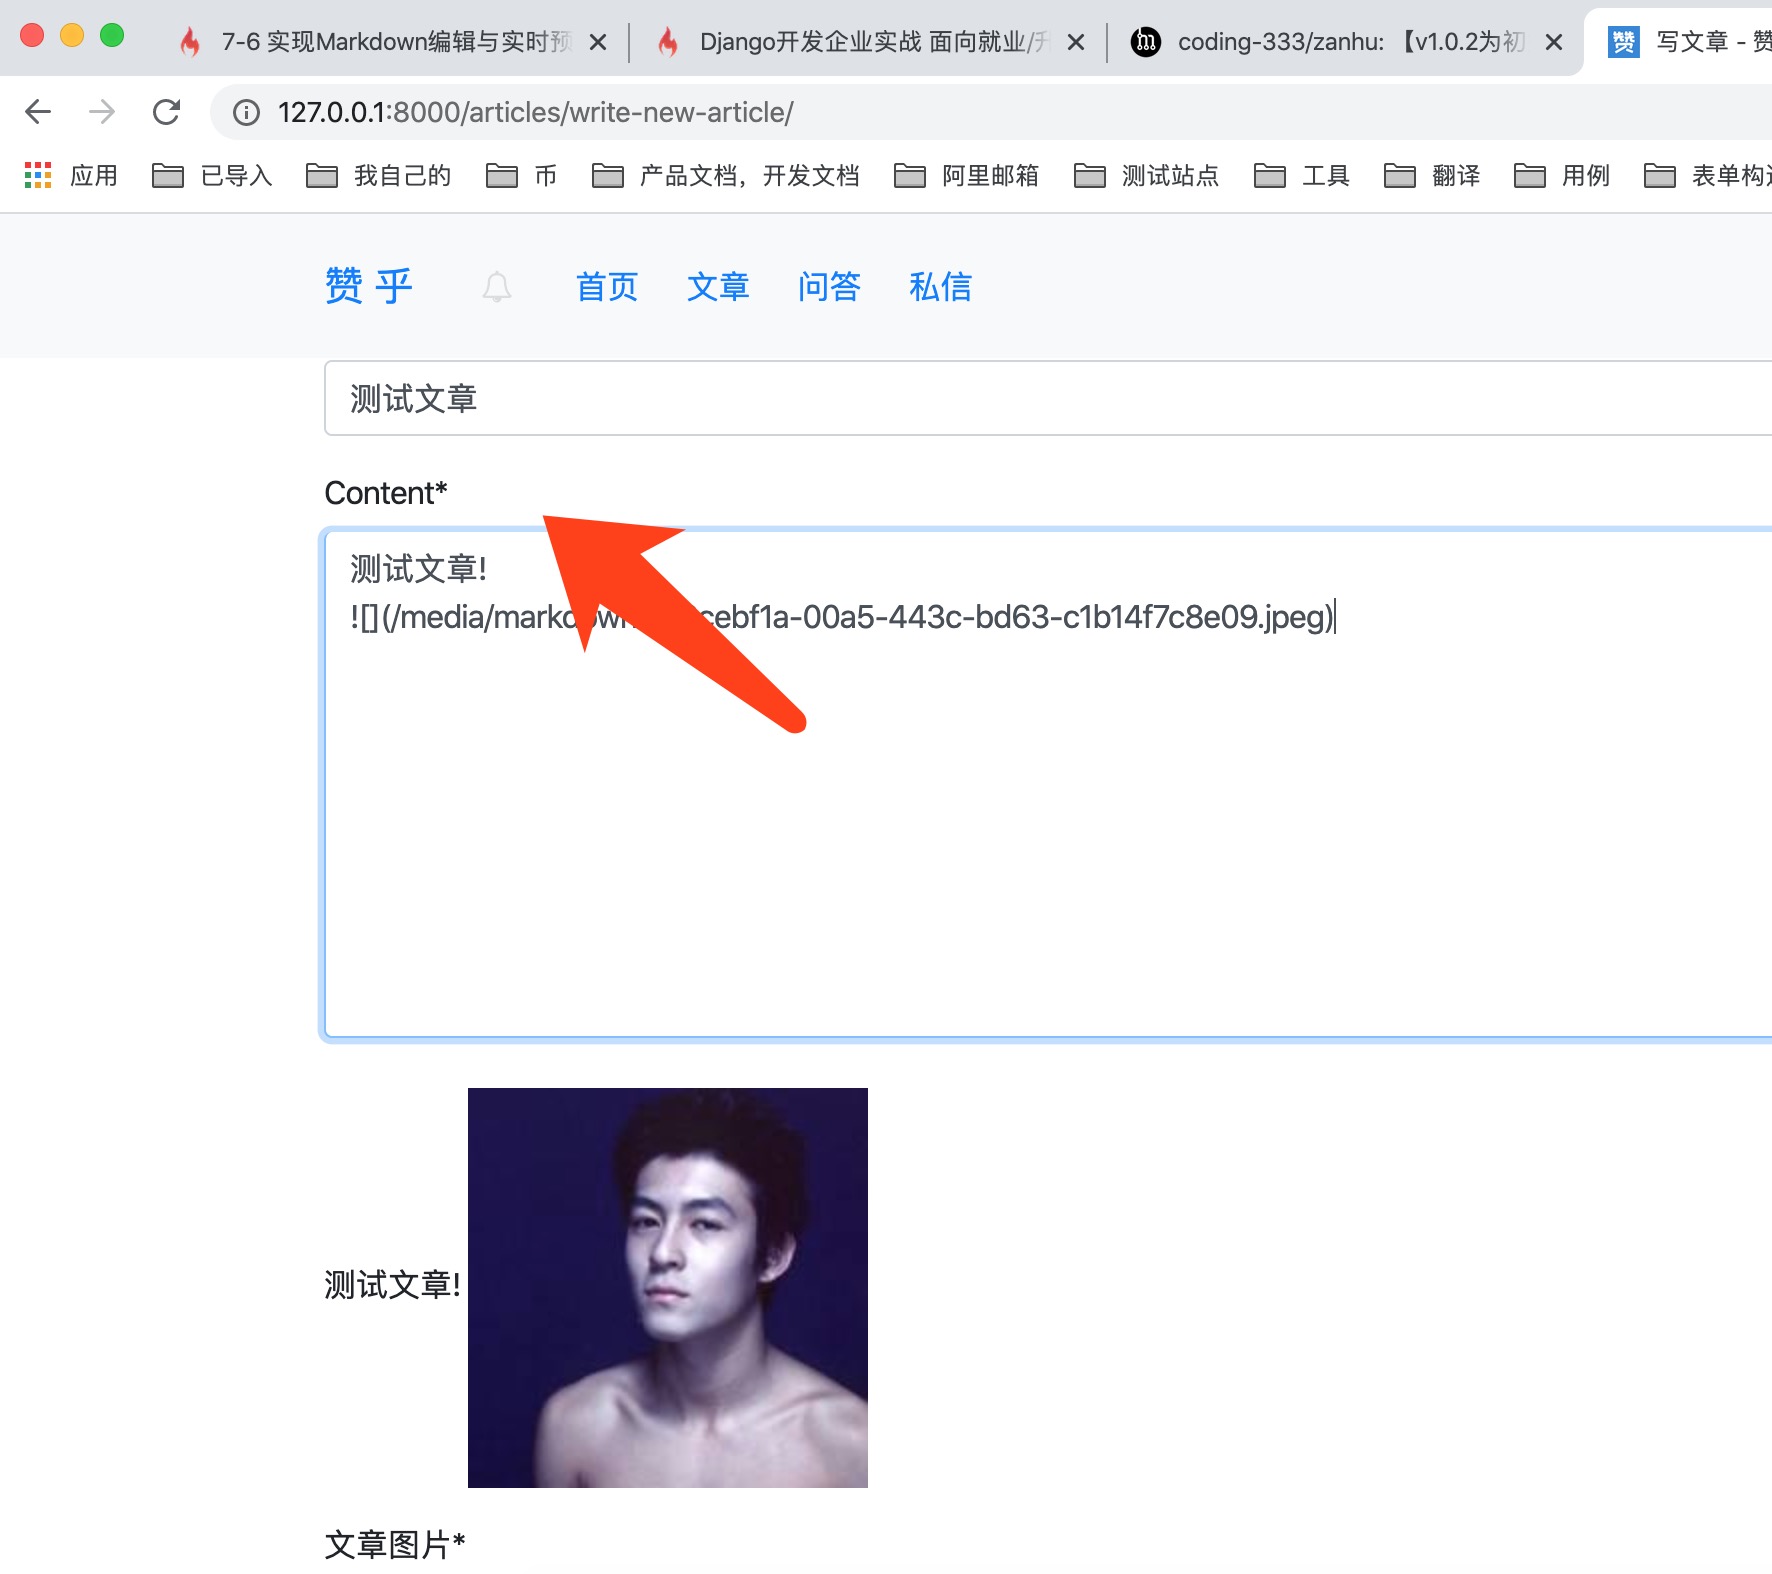Open the 产品文档，开发文档 bookmark folder
Viewport: 1772px width, 1574px height.
point(725,176)
